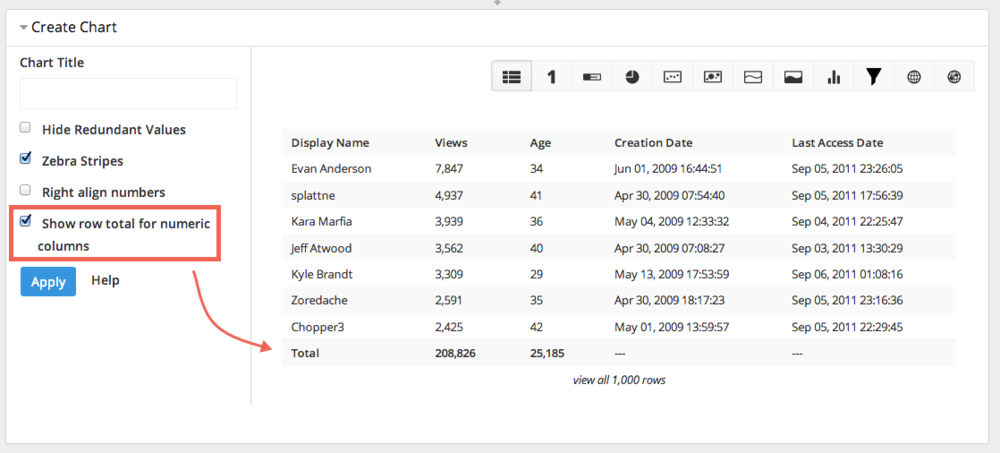Select the pie chart type icon
The height and width of the screenshot is (453, 1000).
tap(632, 77)
